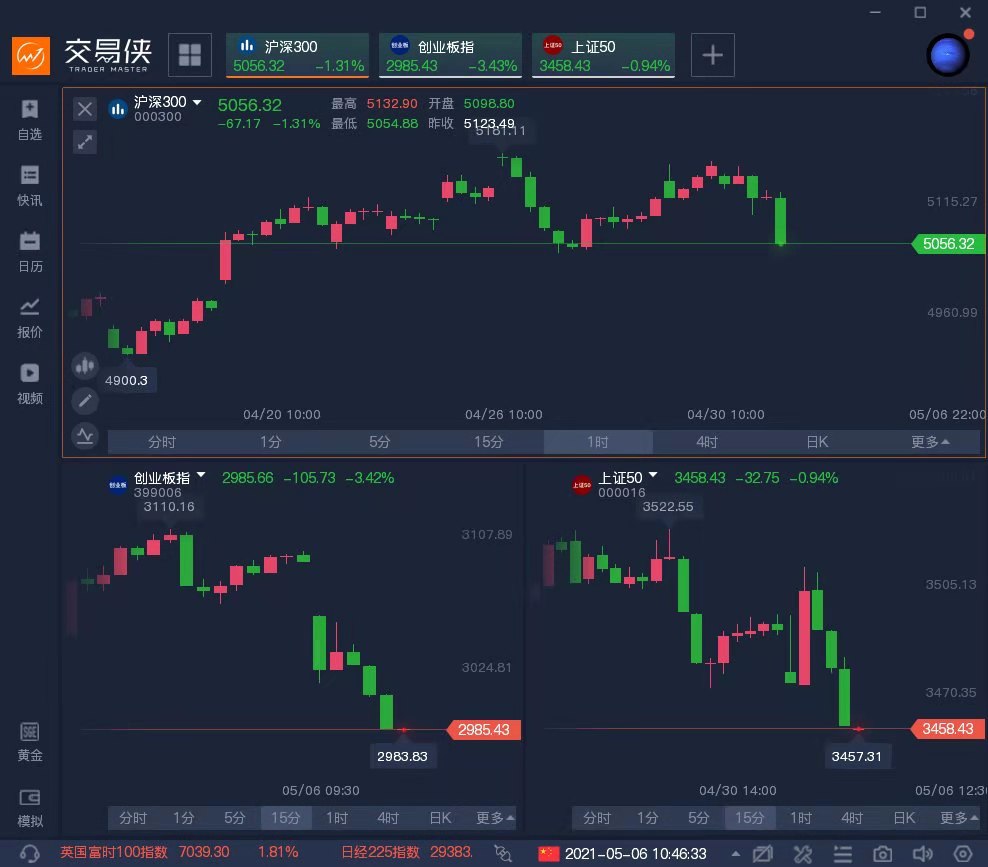
Task: Click the blue planet avatar icon
Action: (948, 55)
